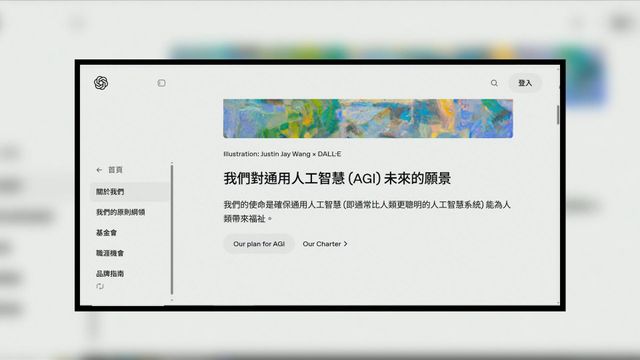Click the Illustration: Justin Jay Wang × DALL·E caption
640x360 pixels.
282,154
